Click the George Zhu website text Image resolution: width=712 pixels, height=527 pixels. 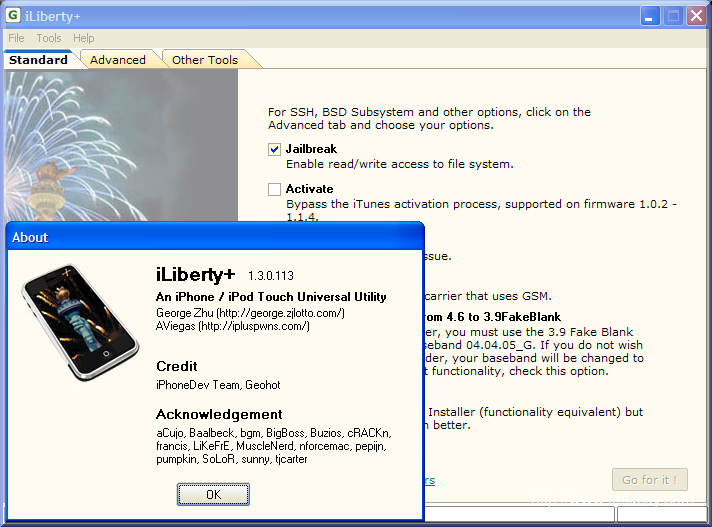(250, 313)
